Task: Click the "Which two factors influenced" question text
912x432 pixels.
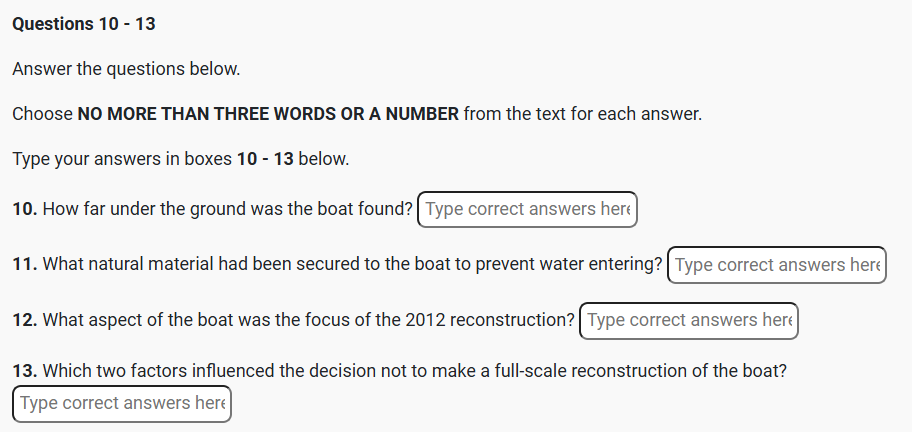Action: click(160, 371)
